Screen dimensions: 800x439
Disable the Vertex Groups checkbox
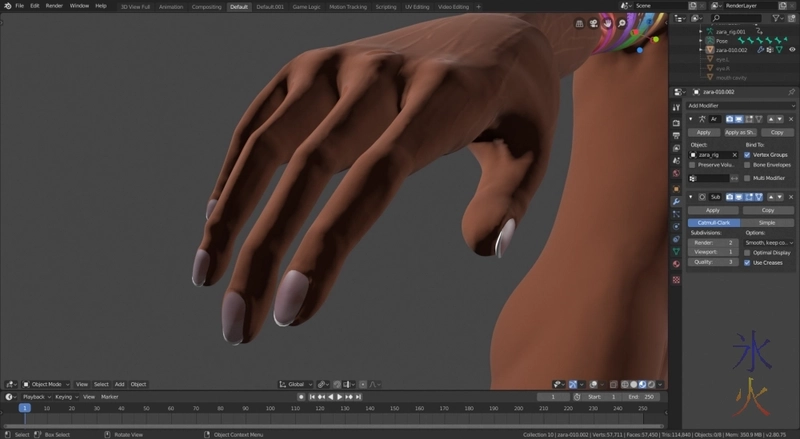[747, 155]
